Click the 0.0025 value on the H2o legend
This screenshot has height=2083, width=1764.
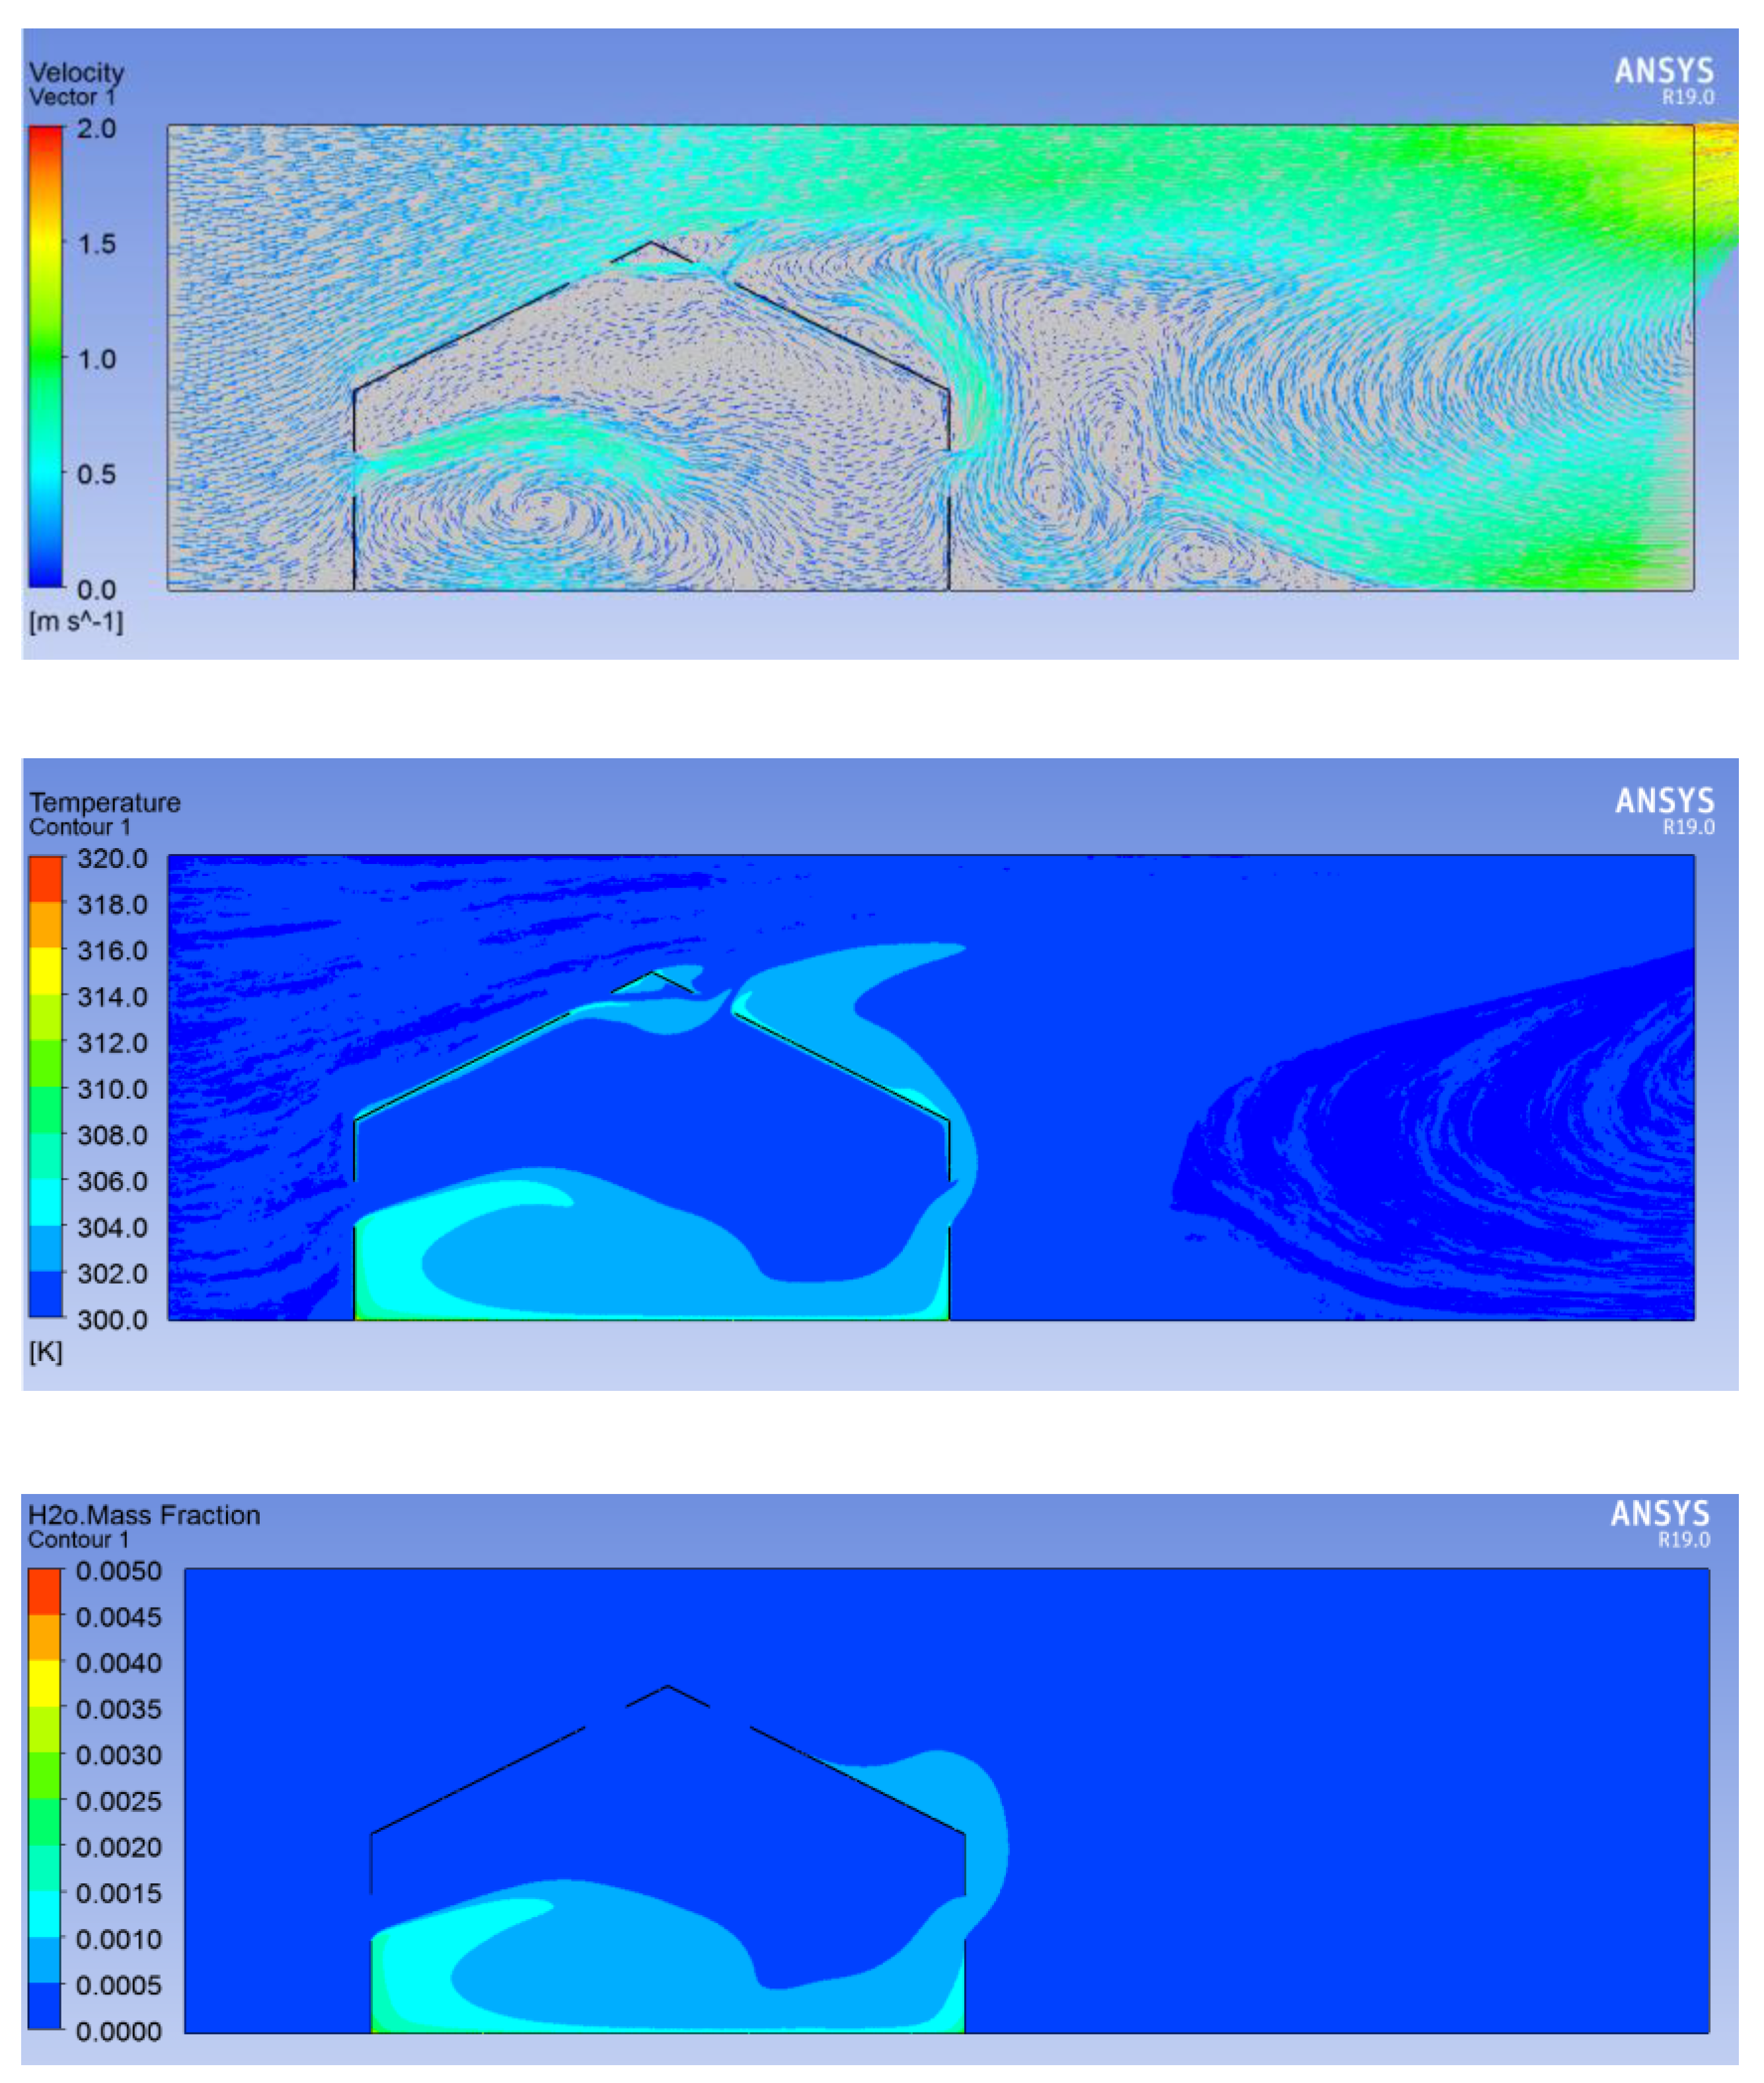(x=118, y=1801)
